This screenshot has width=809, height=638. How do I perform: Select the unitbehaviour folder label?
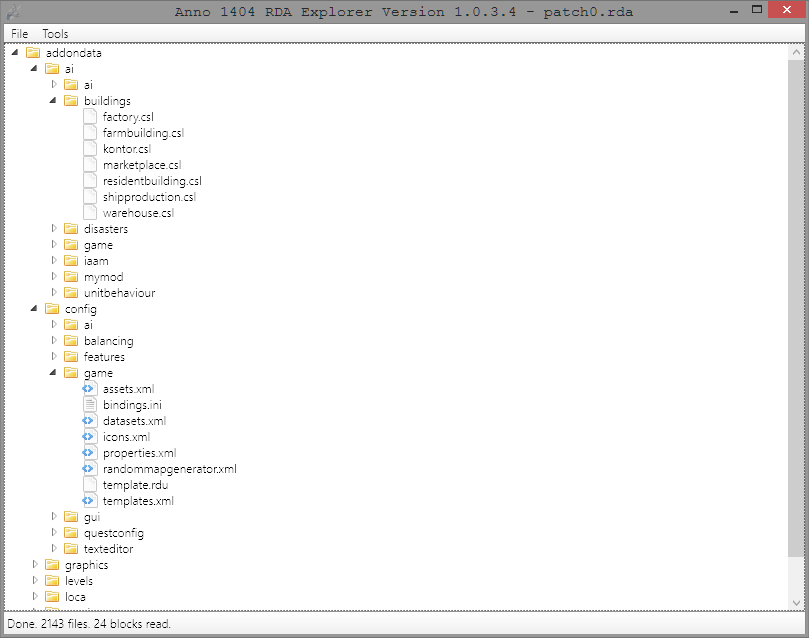tap(120, 293)
